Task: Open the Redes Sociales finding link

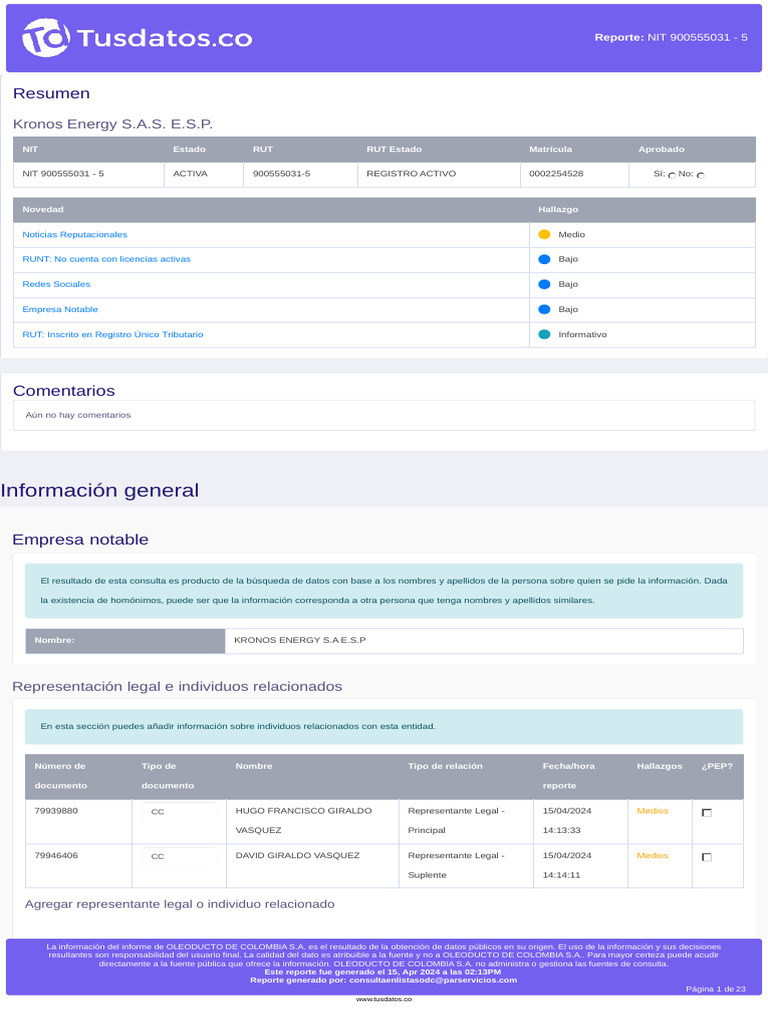Action: pyautogui.click(x=56, y=284)
